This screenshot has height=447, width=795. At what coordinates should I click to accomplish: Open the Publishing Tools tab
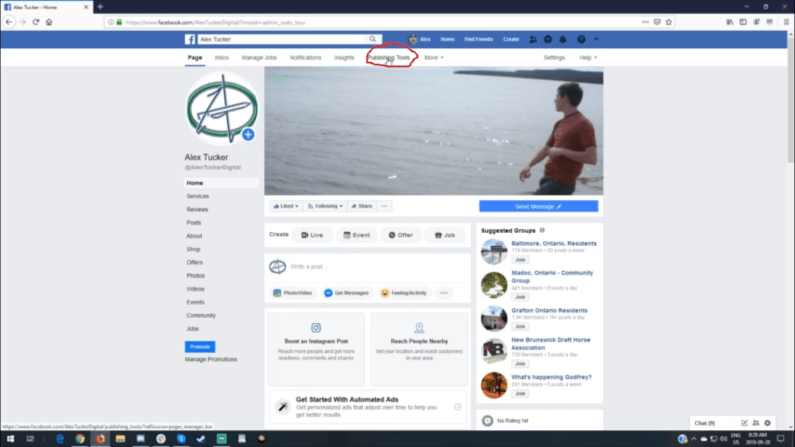pos(389,58)
